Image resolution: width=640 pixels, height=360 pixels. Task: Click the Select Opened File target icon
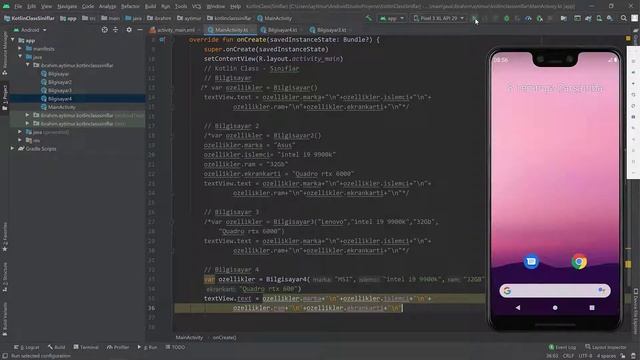click(104, 30)
